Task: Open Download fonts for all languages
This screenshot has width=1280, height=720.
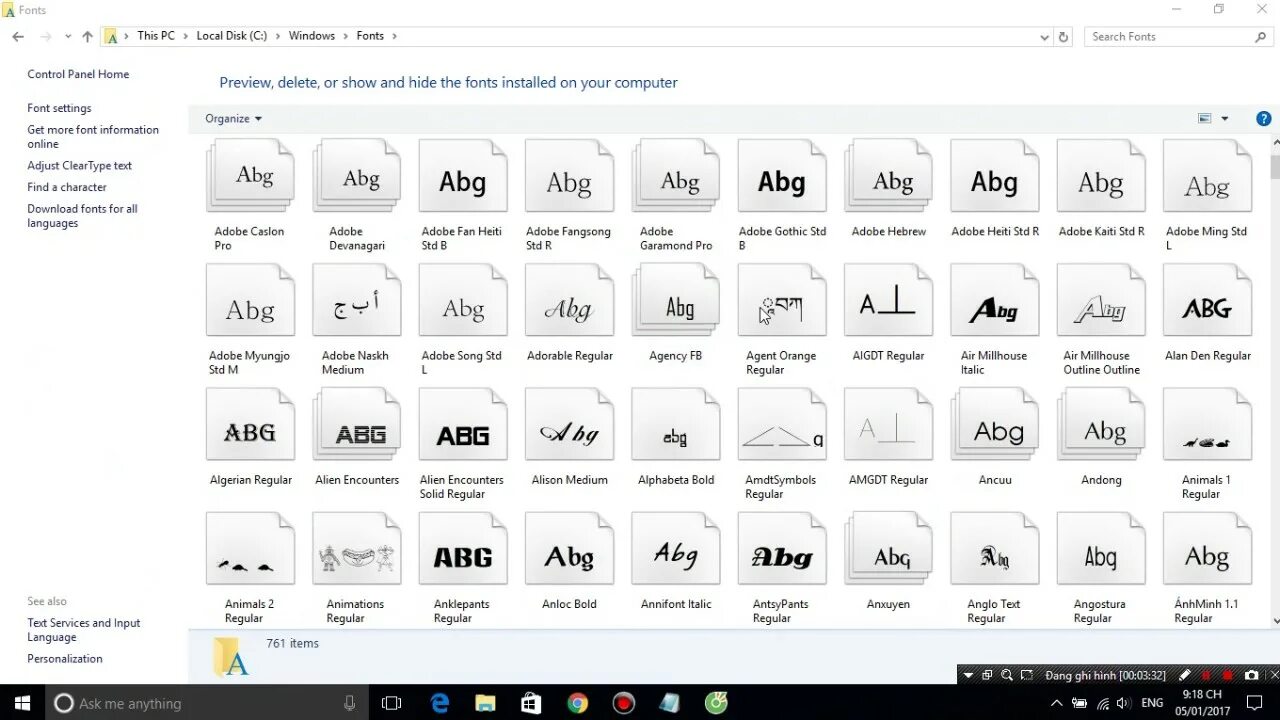Action: tap(82, 216)
